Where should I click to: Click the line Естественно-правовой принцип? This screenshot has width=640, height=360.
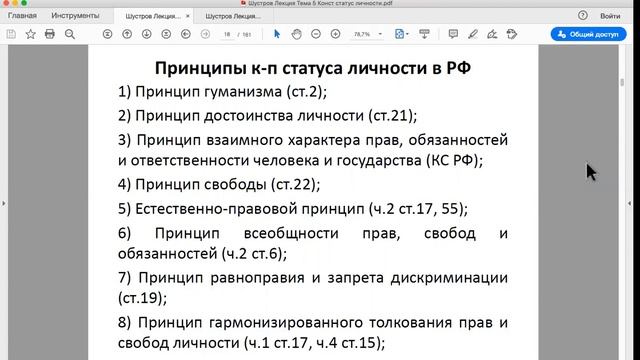(293, 209)
